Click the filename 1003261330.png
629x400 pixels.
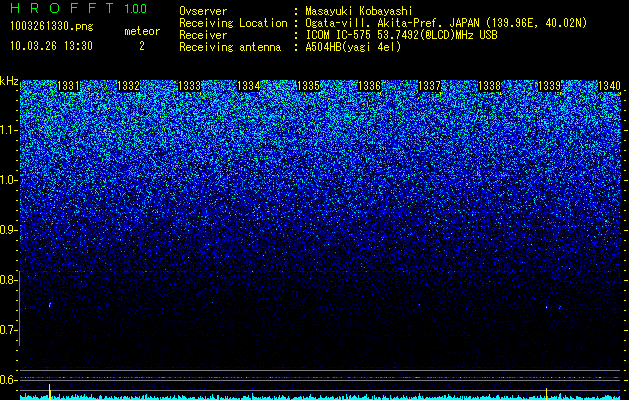[x=52, y=27]
